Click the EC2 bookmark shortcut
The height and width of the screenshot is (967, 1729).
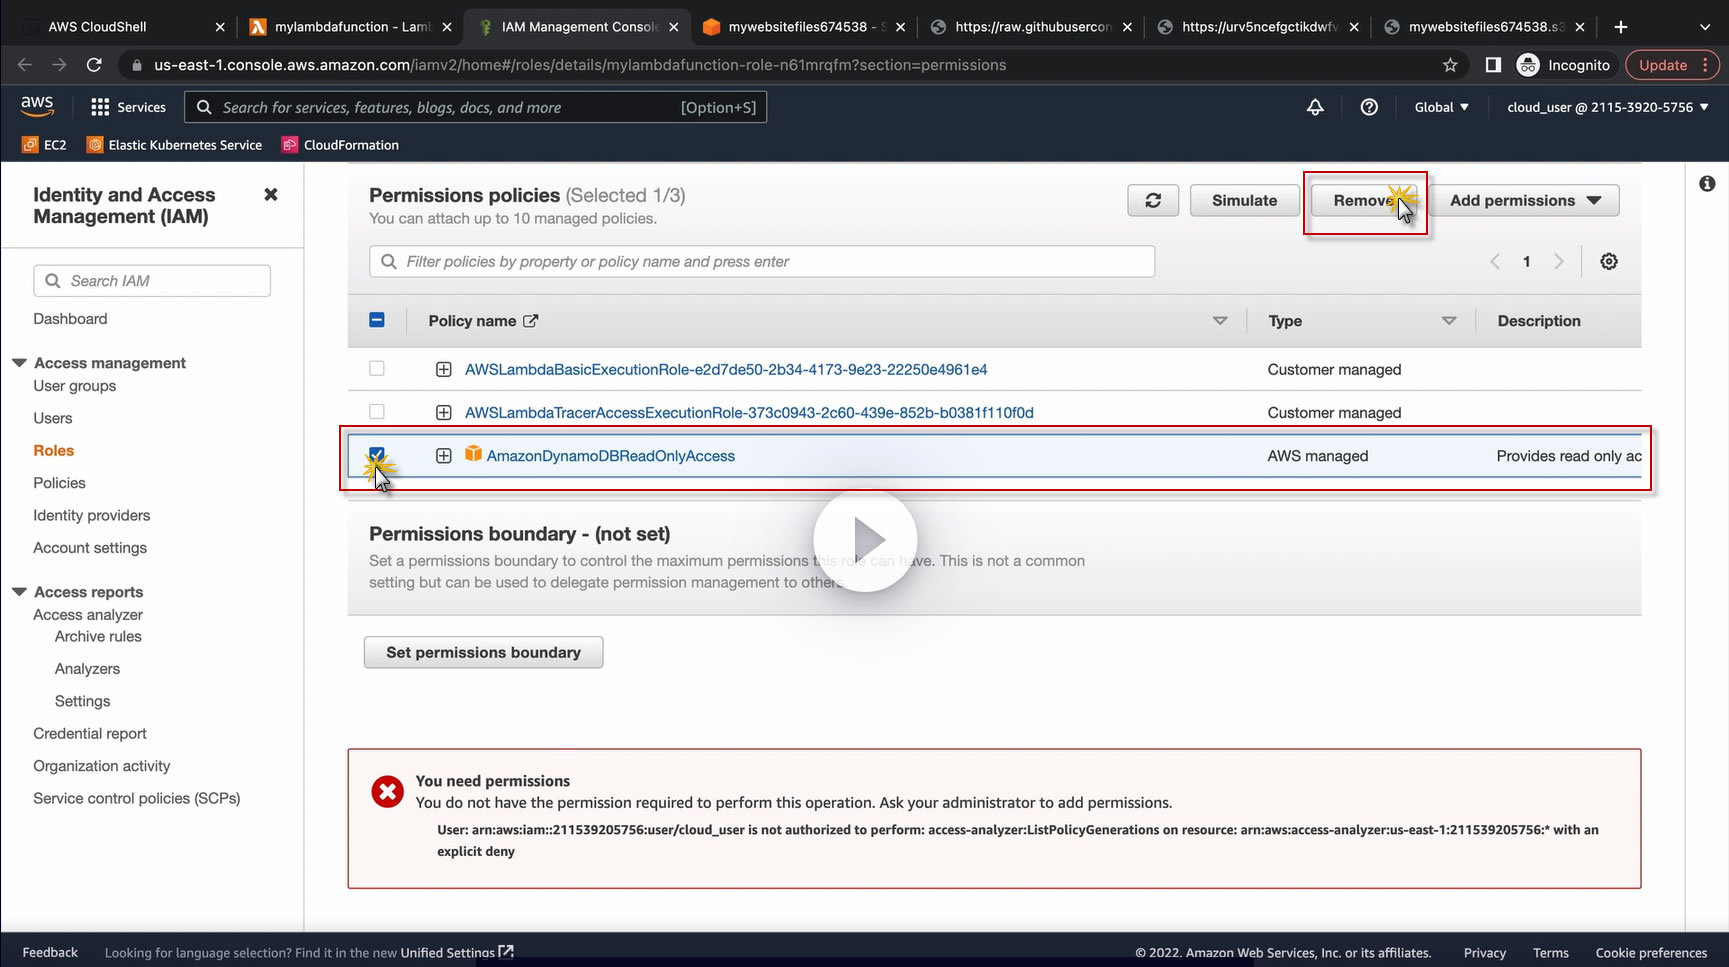(x=45, y=145)
